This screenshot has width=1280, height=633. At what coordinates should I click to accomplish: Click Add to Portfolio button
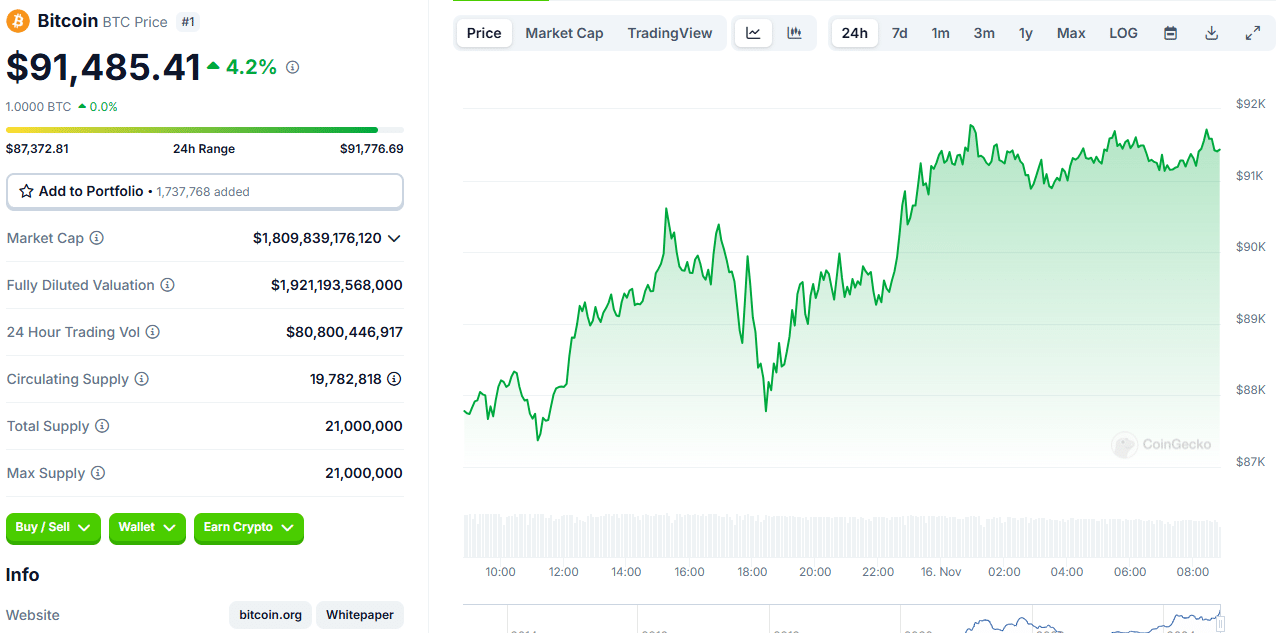point(205,191)
